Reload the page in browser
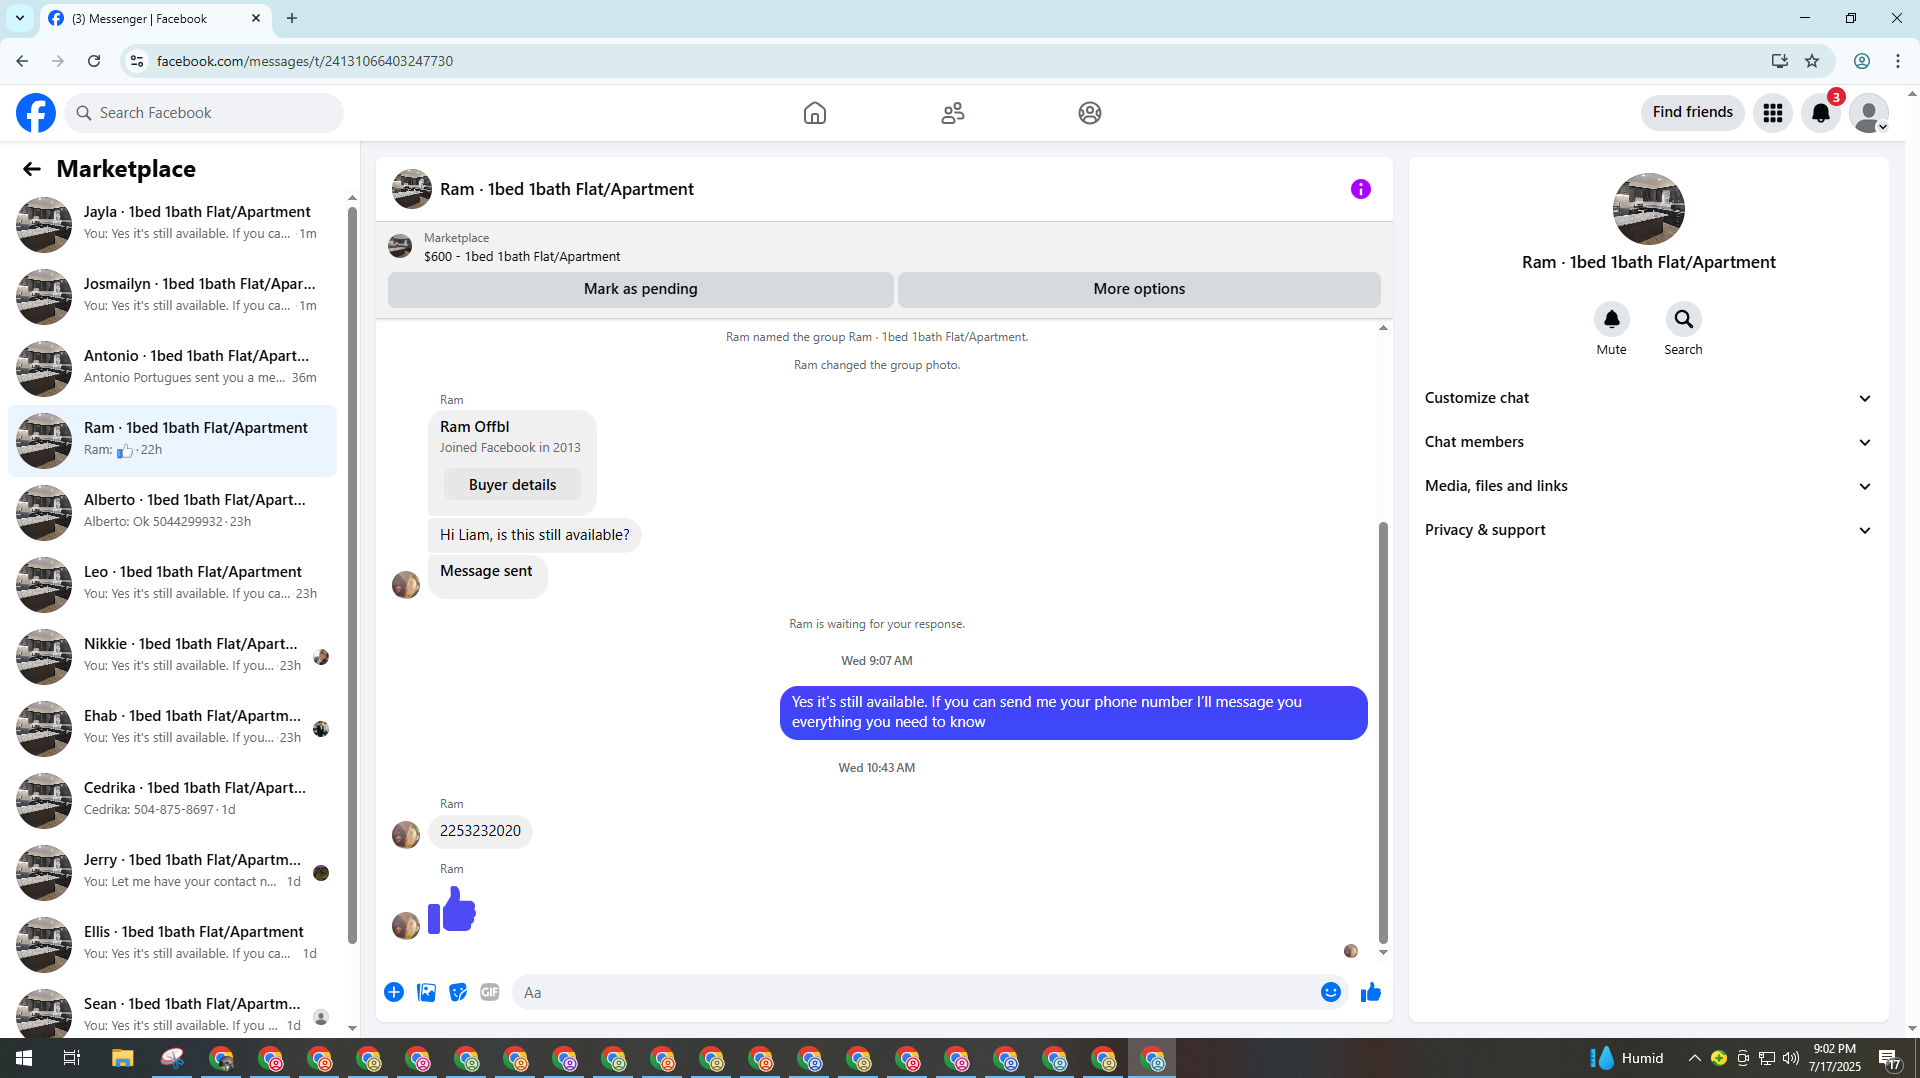 (x=94, y=61)
